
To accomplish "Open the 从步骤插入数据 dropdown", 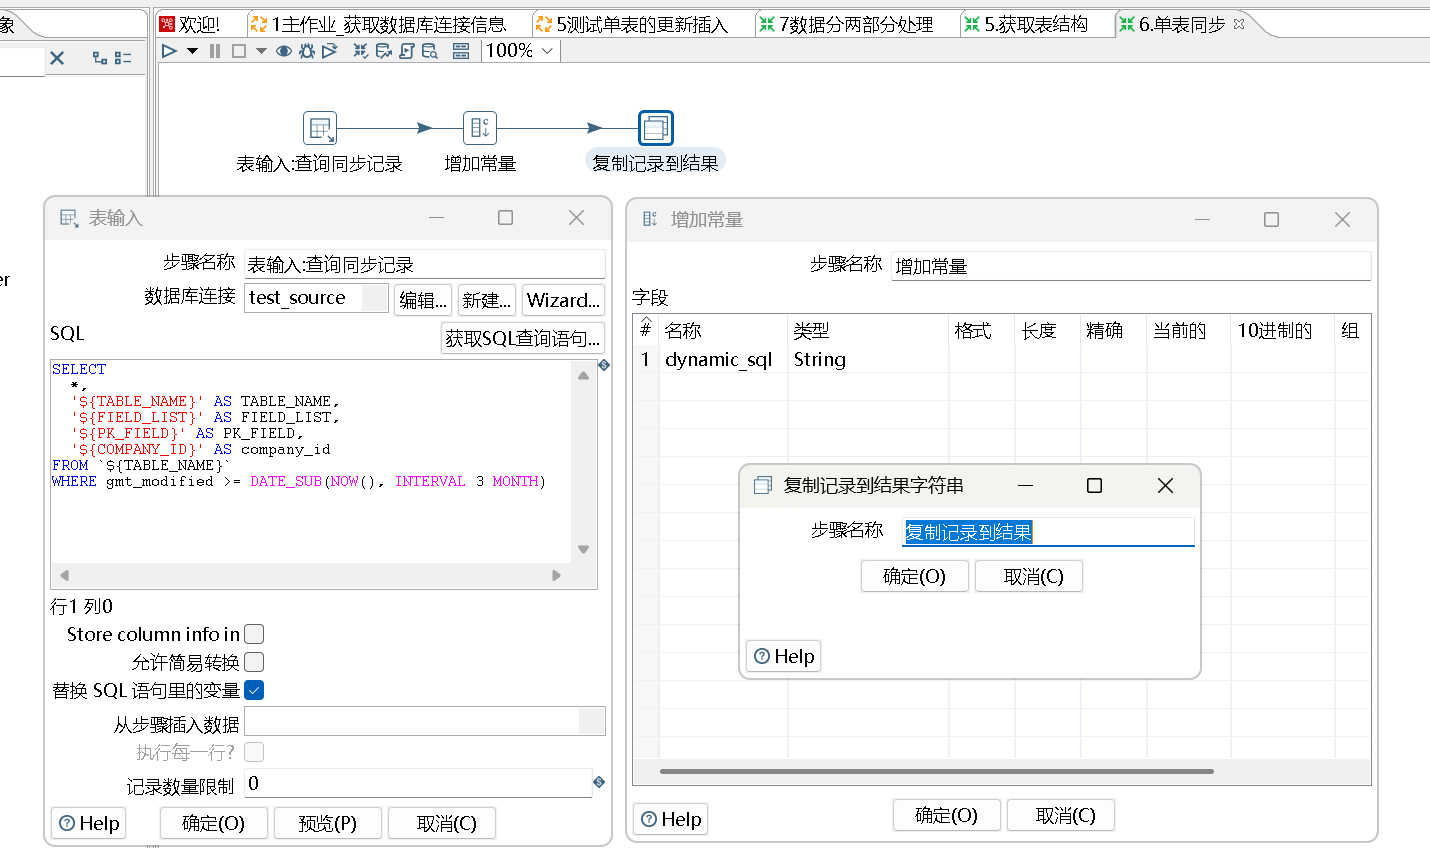I will 592,722.
